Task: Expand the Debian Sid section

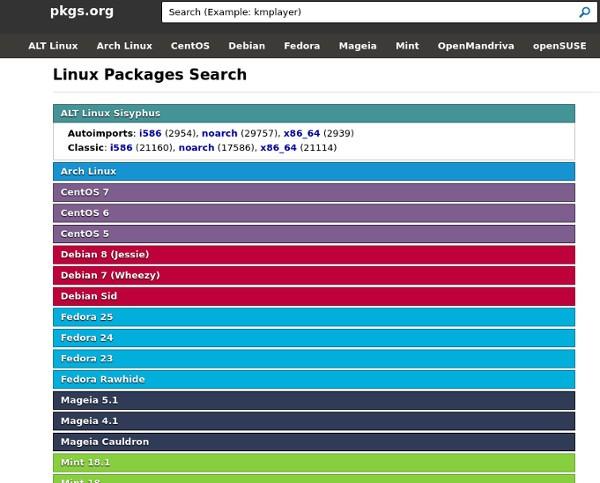Action: [314, 296]
